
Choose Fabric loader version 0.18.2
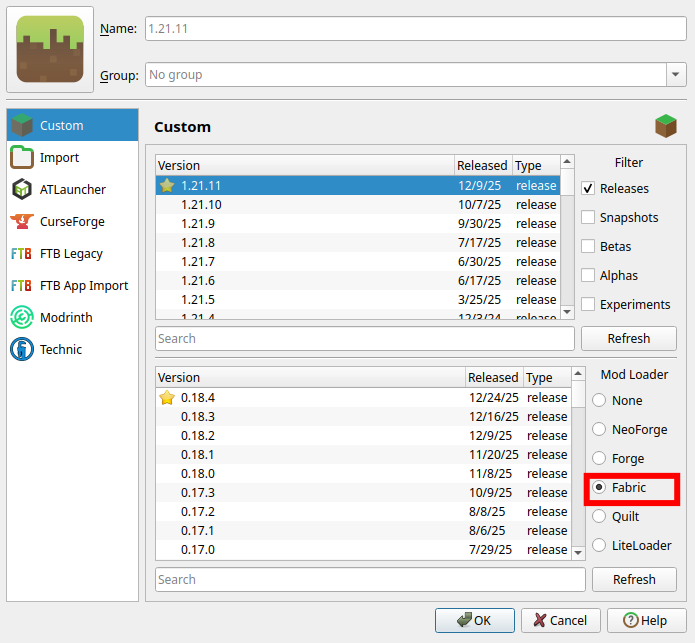[198, 436]
